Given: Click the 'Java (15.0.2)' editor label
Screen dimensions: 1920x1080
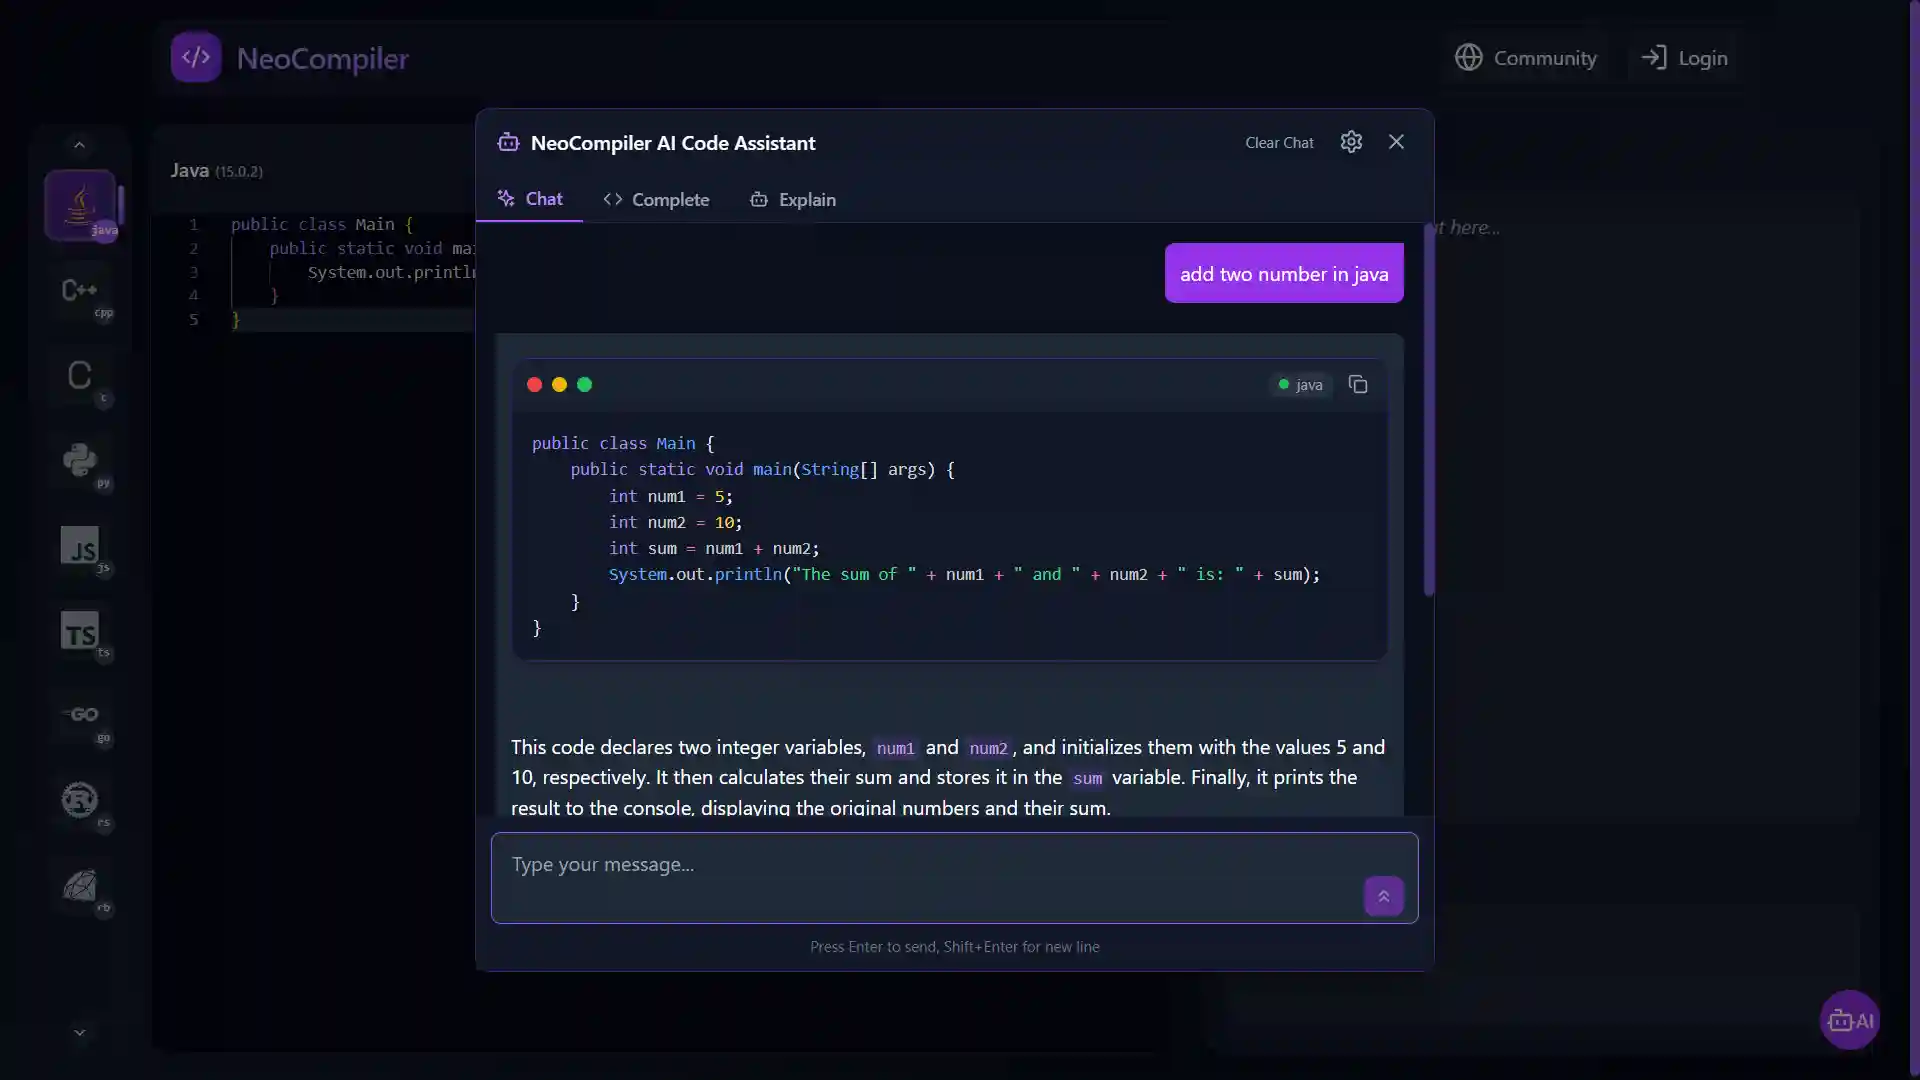Looking at the screenshot, I should tap(217, 171).
